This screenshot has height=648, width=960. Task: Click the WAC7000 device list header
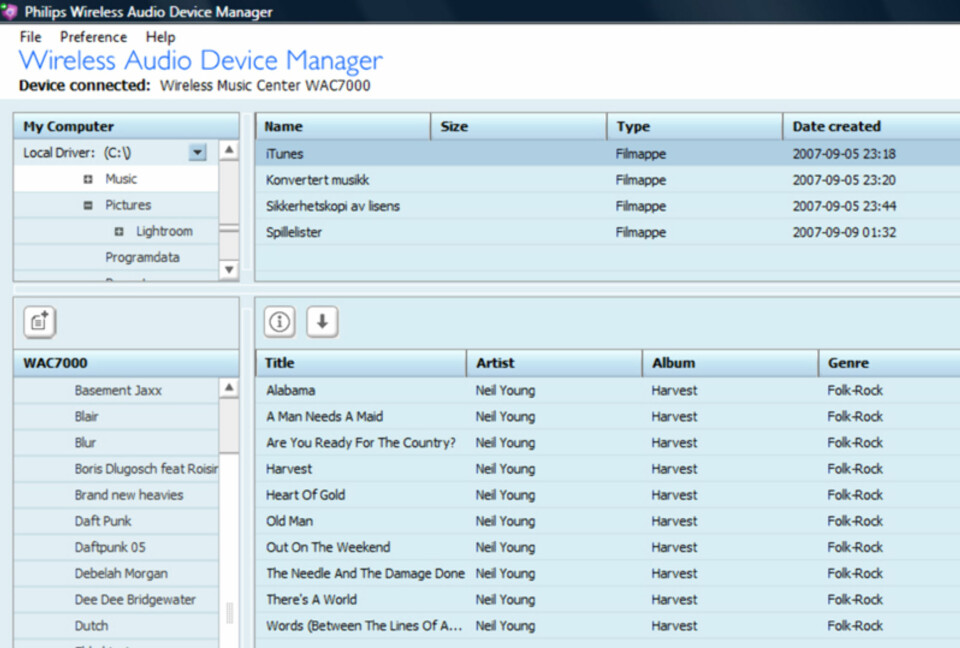[x=126, y=363]
